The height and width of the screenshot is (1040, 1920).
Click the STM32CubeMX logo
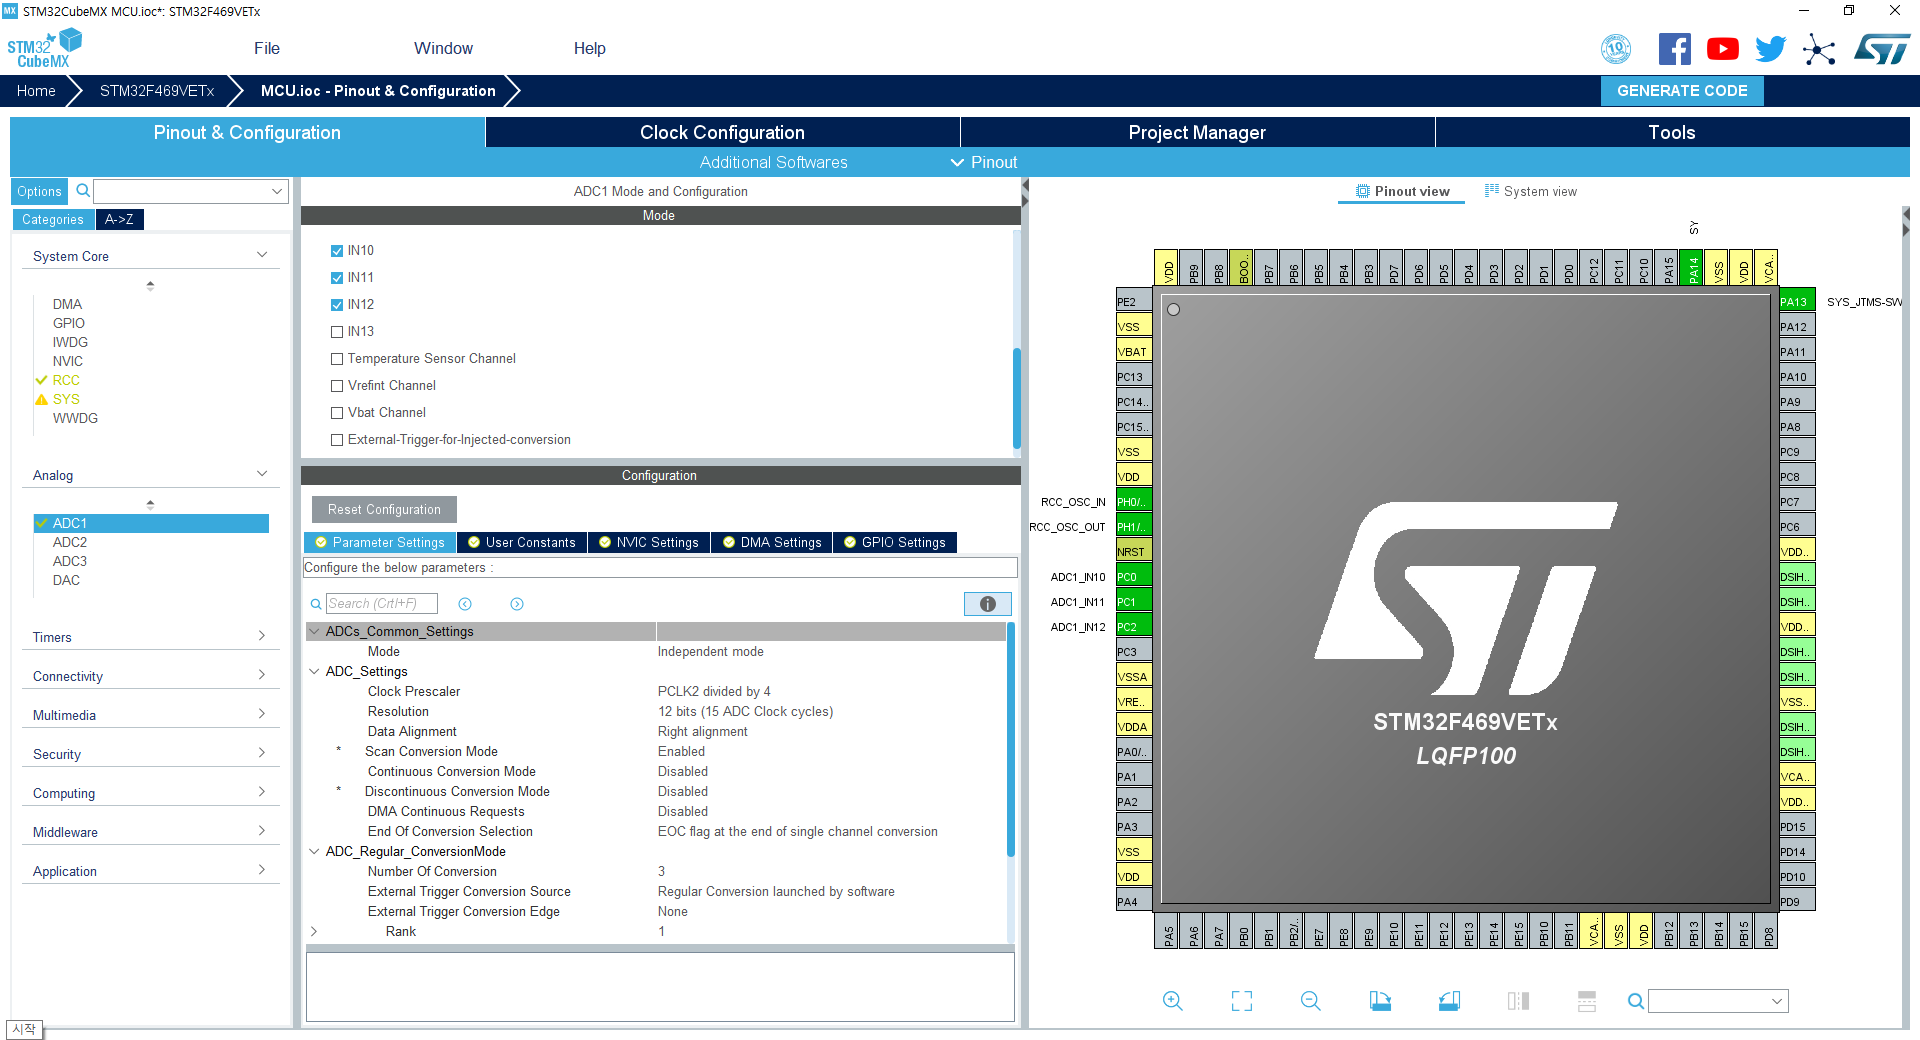point(44,49)
